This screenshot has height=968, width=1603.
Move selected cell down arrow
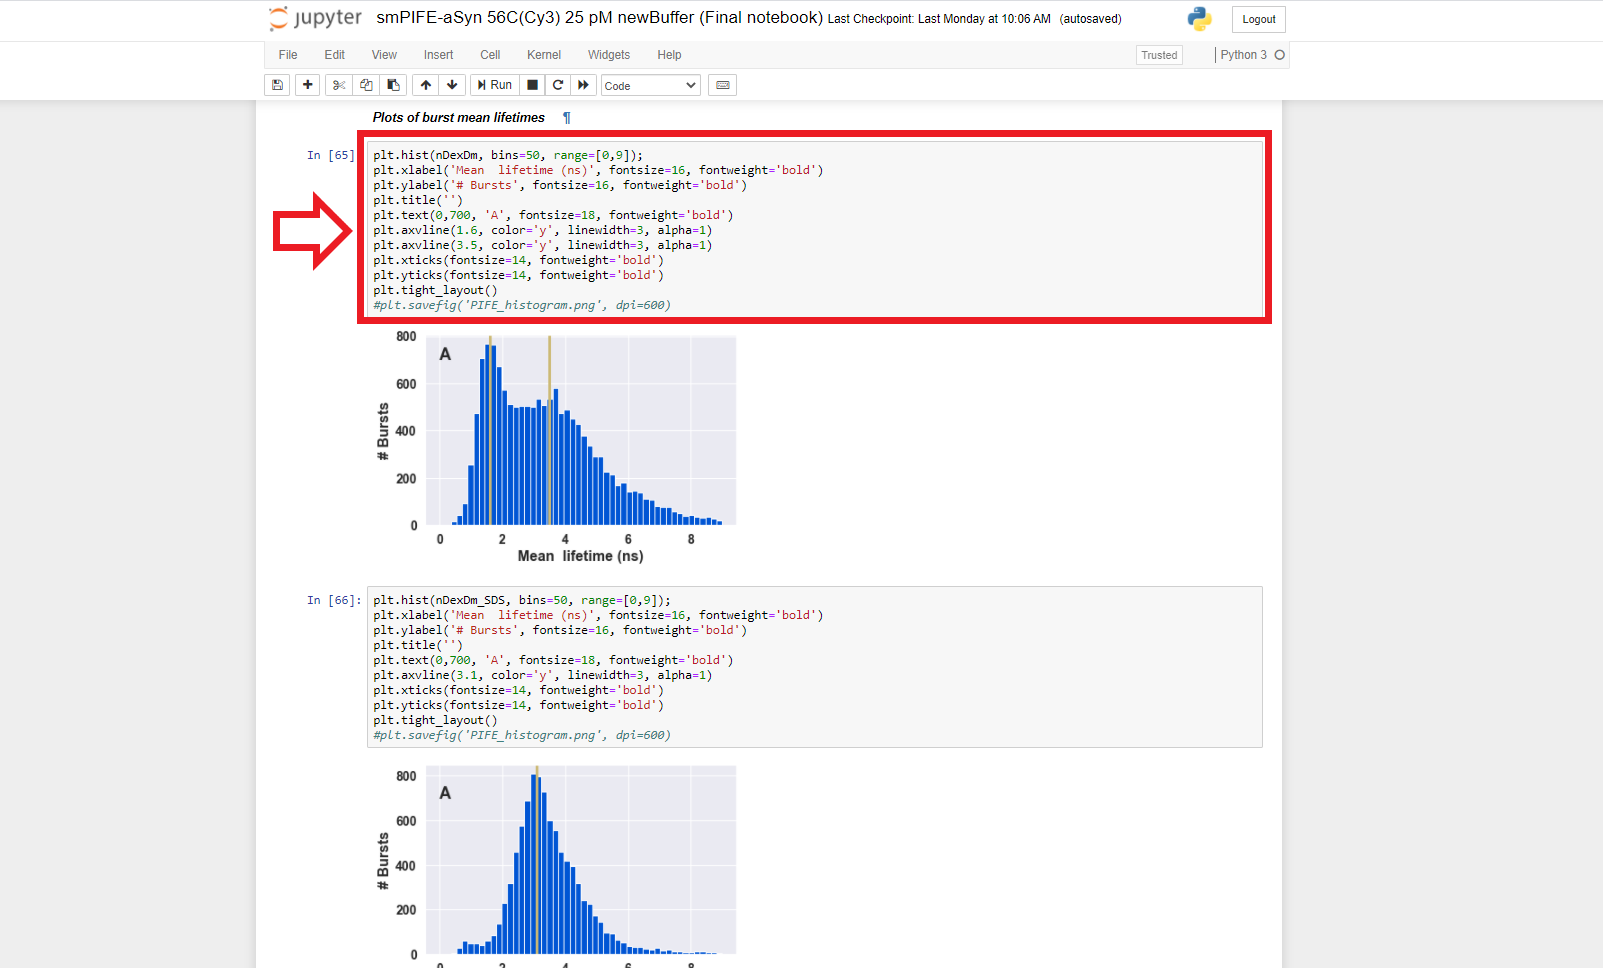[452, 85]
